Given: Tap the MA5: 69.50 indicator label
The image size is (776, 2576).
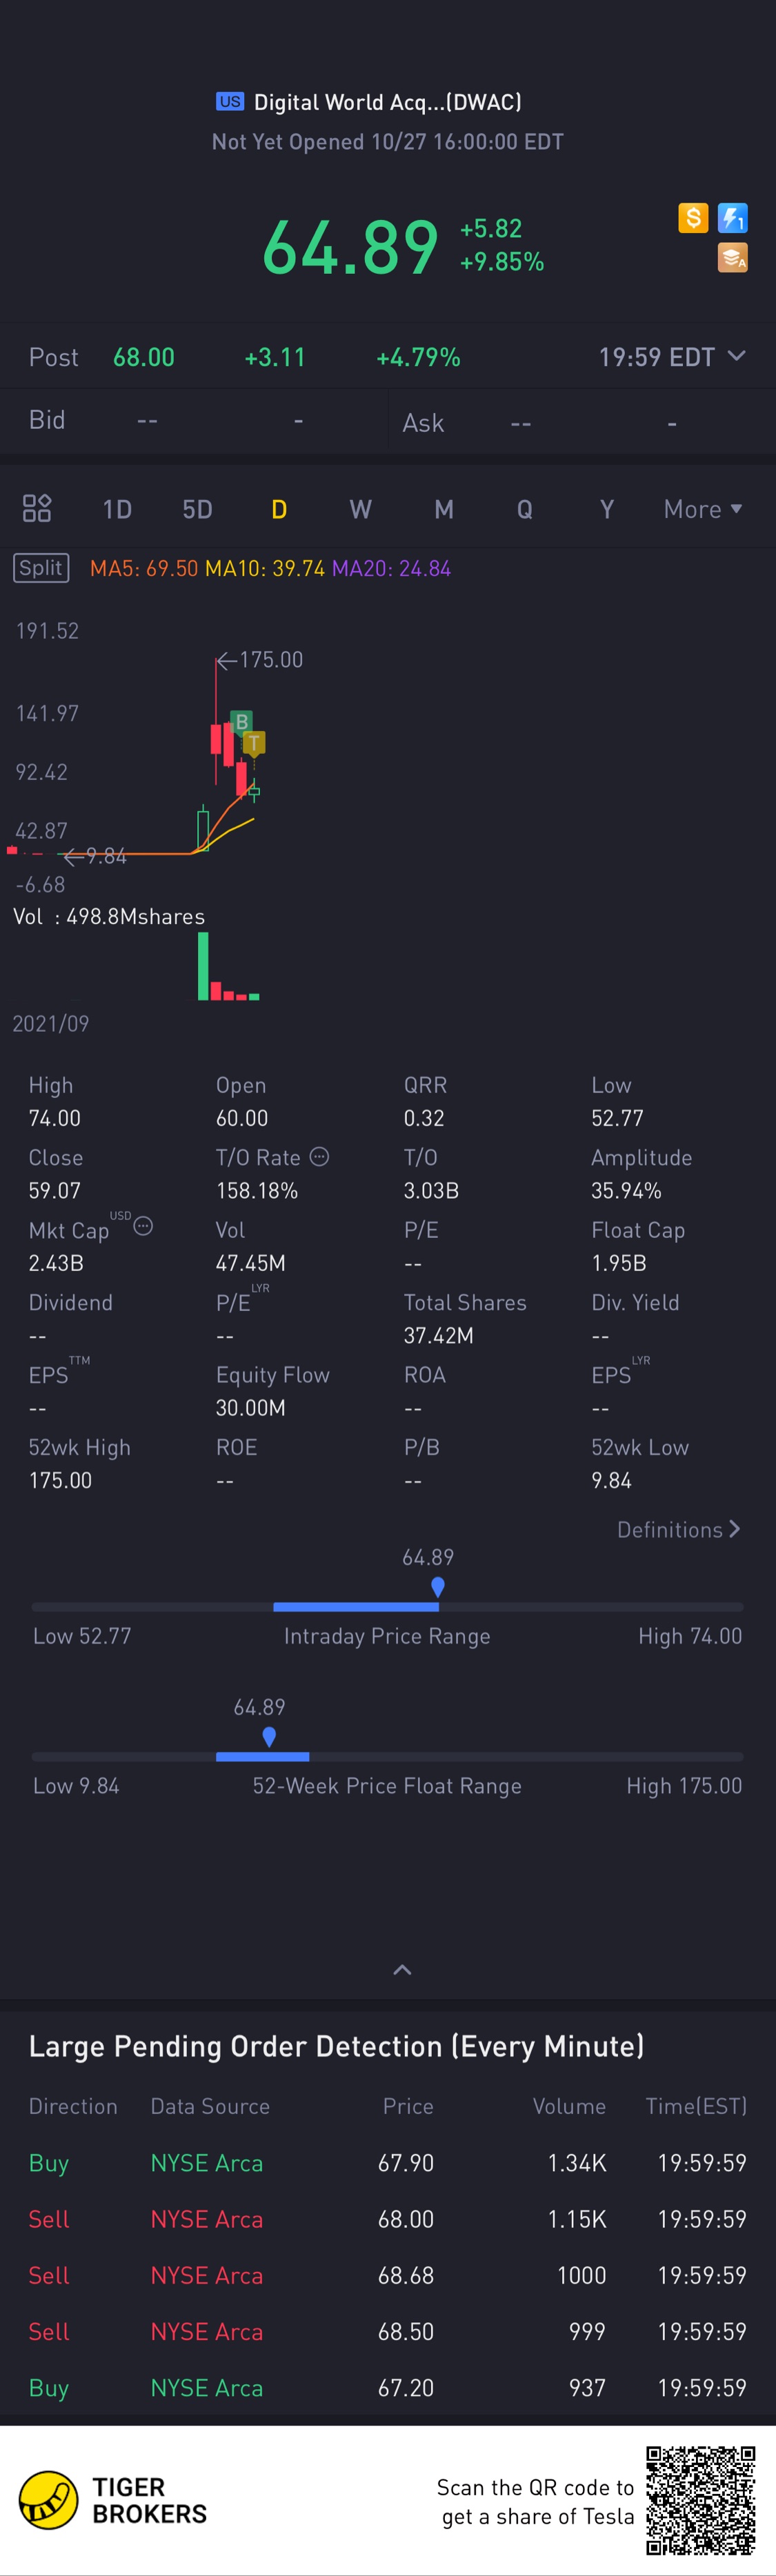Looking at the screenshot, I should 144,568.
